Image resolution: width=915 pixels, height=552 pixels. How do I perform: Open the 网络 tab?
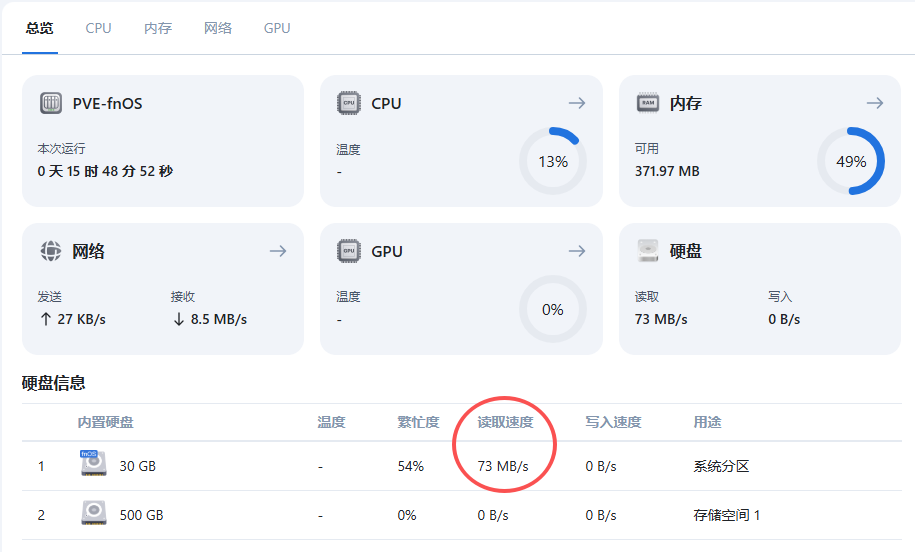[x=218, y=28]
